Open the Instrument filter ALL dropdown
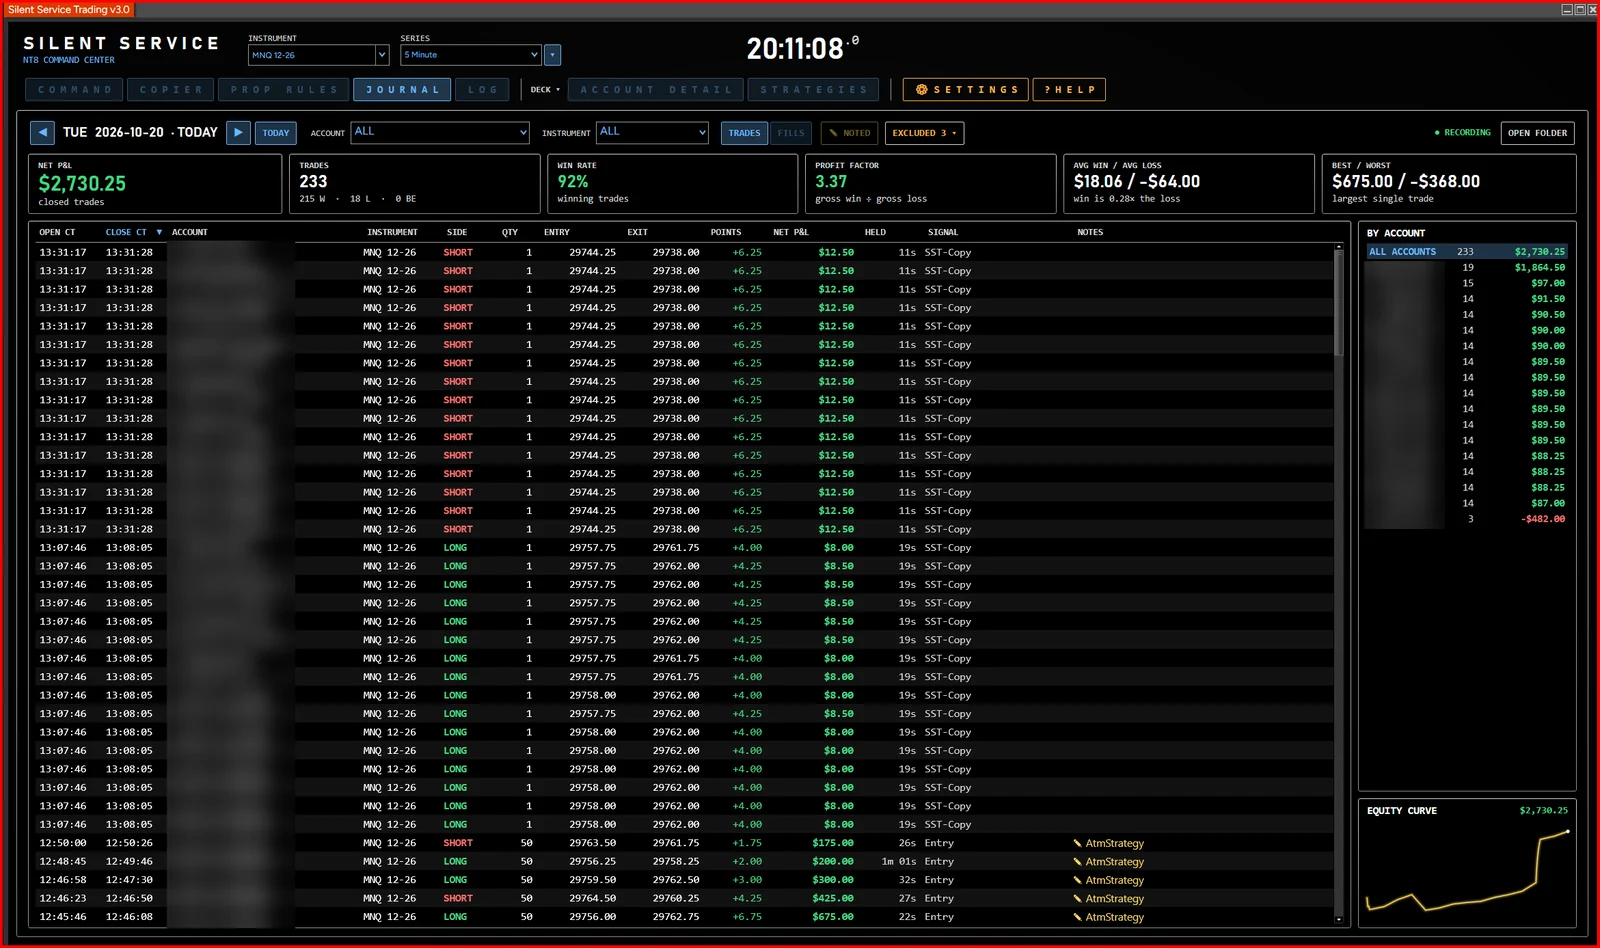The width and height of the screenshot is (1600, 948). coord(653,132)
